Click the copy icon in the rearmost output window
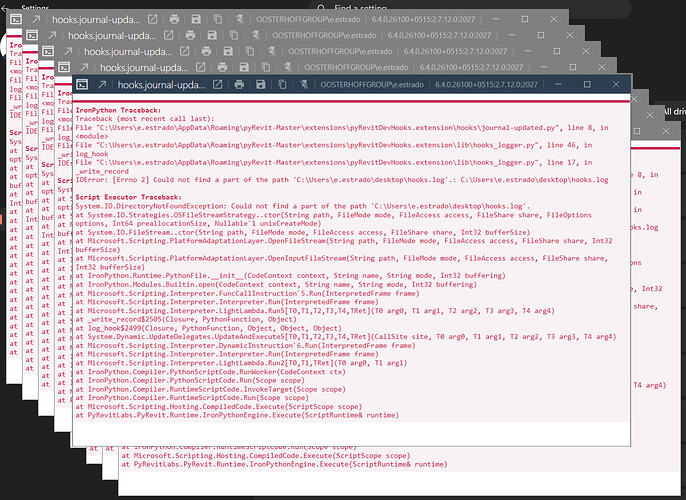 217,19
